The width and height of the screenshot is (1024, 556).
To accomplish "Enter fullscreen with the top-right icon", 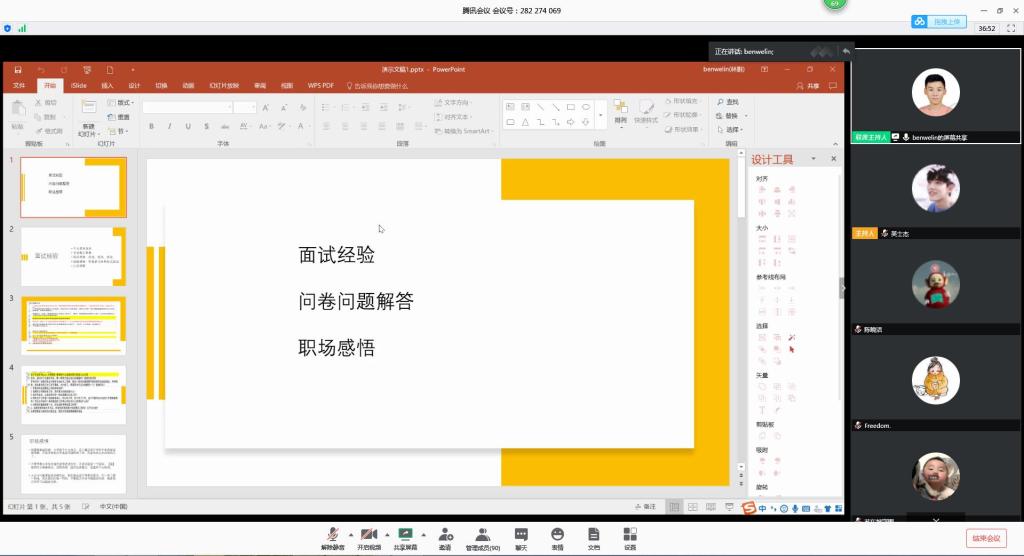I will tap(1011, 28).
